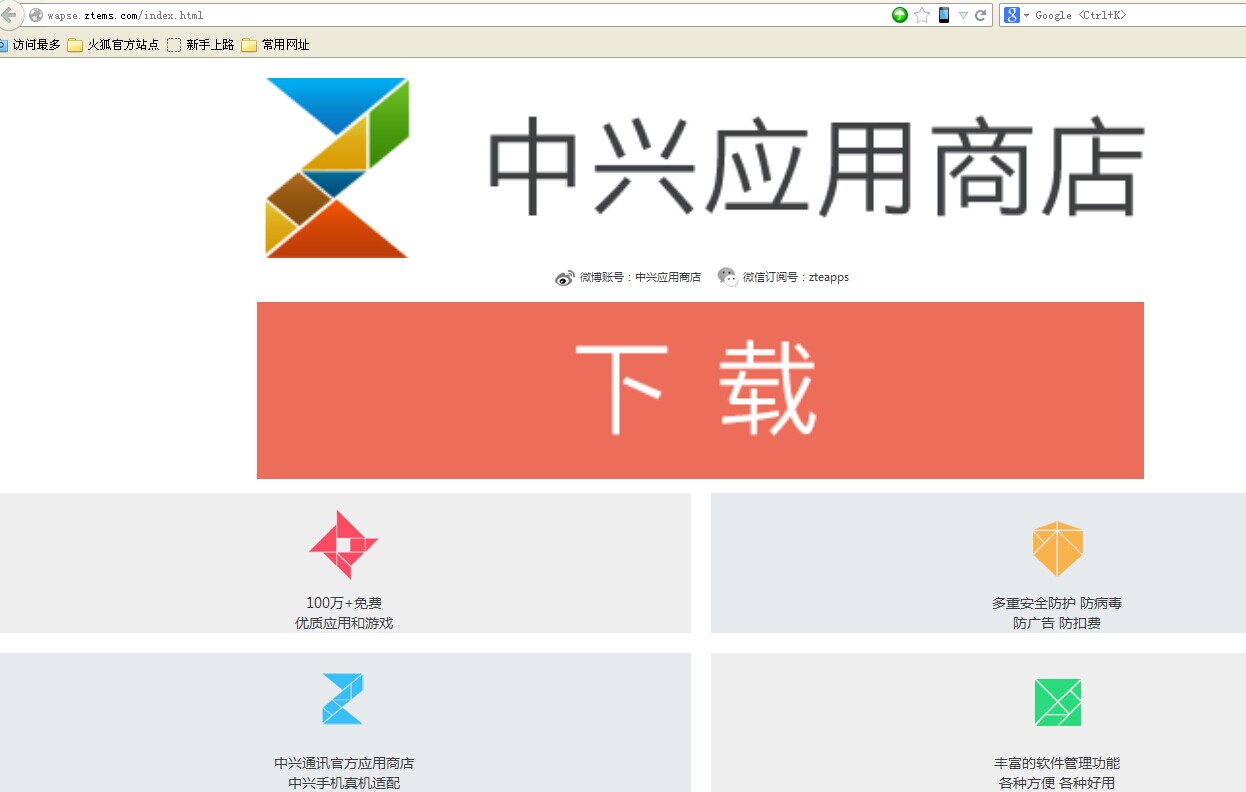
Task: Click the text 中兴通讯官方应用商店
Action: 344,763
